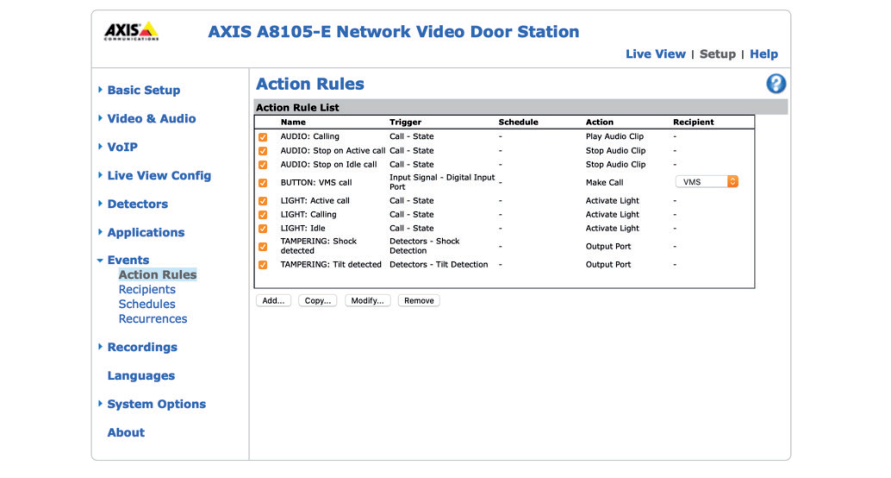Screen dimensions: 891x478
Task: Select the 'BUTTON: VMS call' rule name
Action: pos(316,182)
